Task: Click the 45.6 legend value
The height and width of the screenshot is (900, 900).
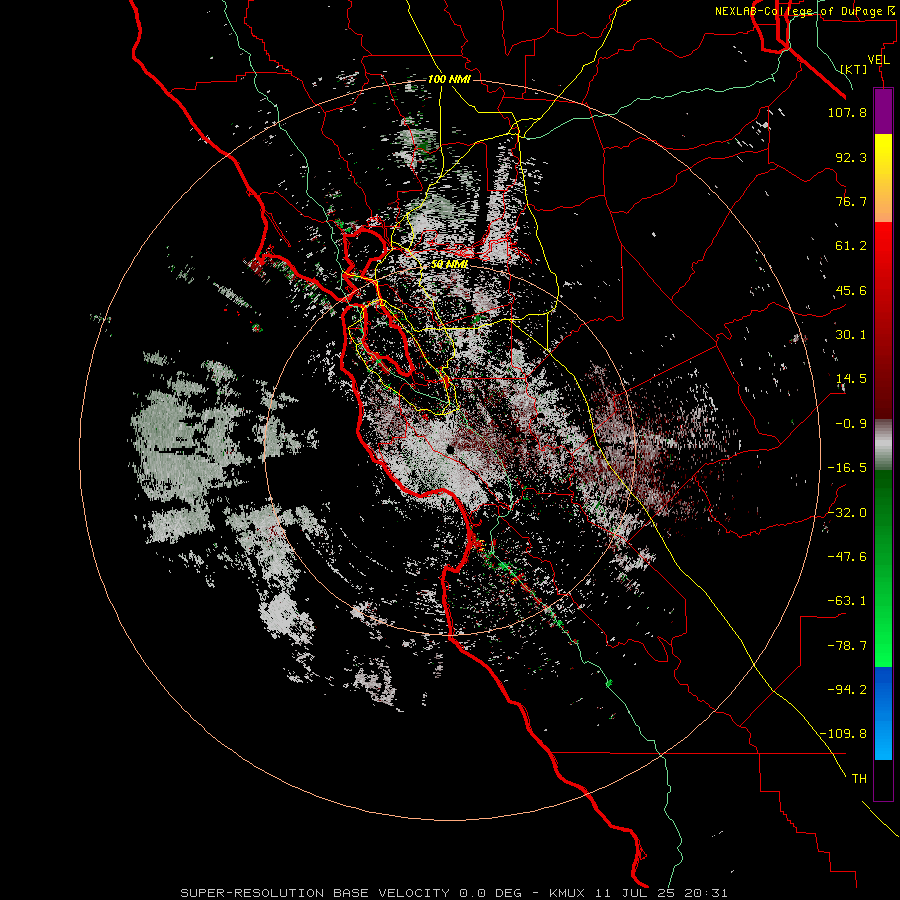Action: [x=851, y=290]
